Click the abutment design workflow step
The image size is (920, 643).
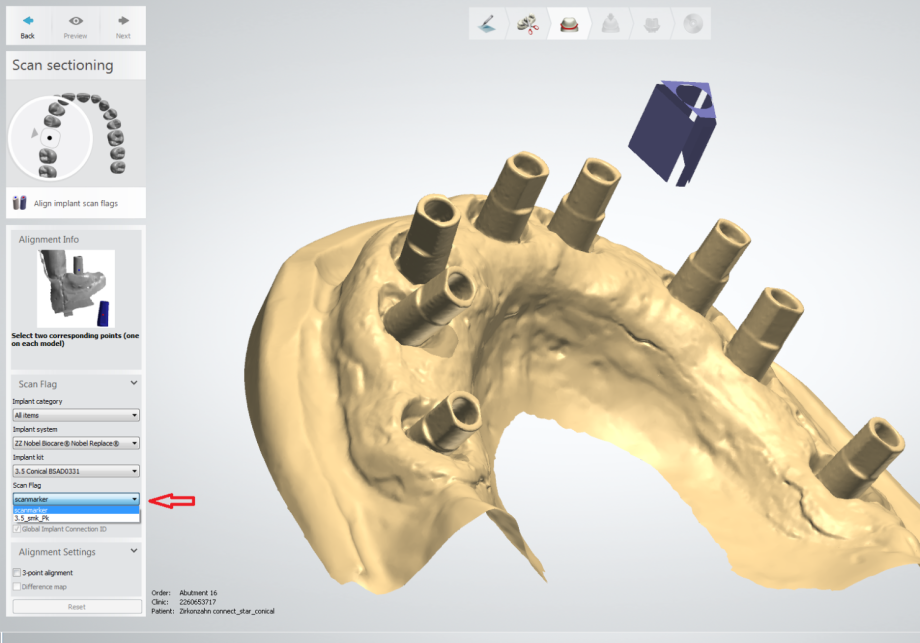coord(610,24)
